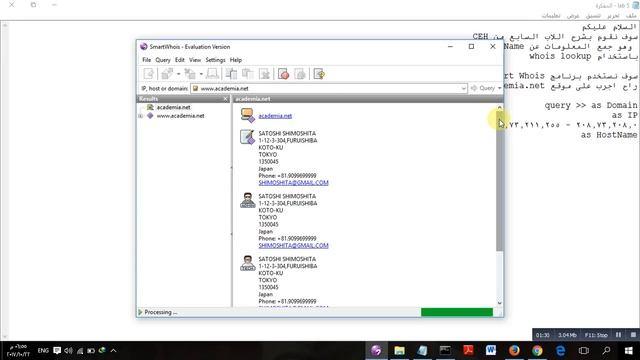
Task: Click 'Phone: +81.9099699999' in the first contact
Action: [x=287, y=176]
